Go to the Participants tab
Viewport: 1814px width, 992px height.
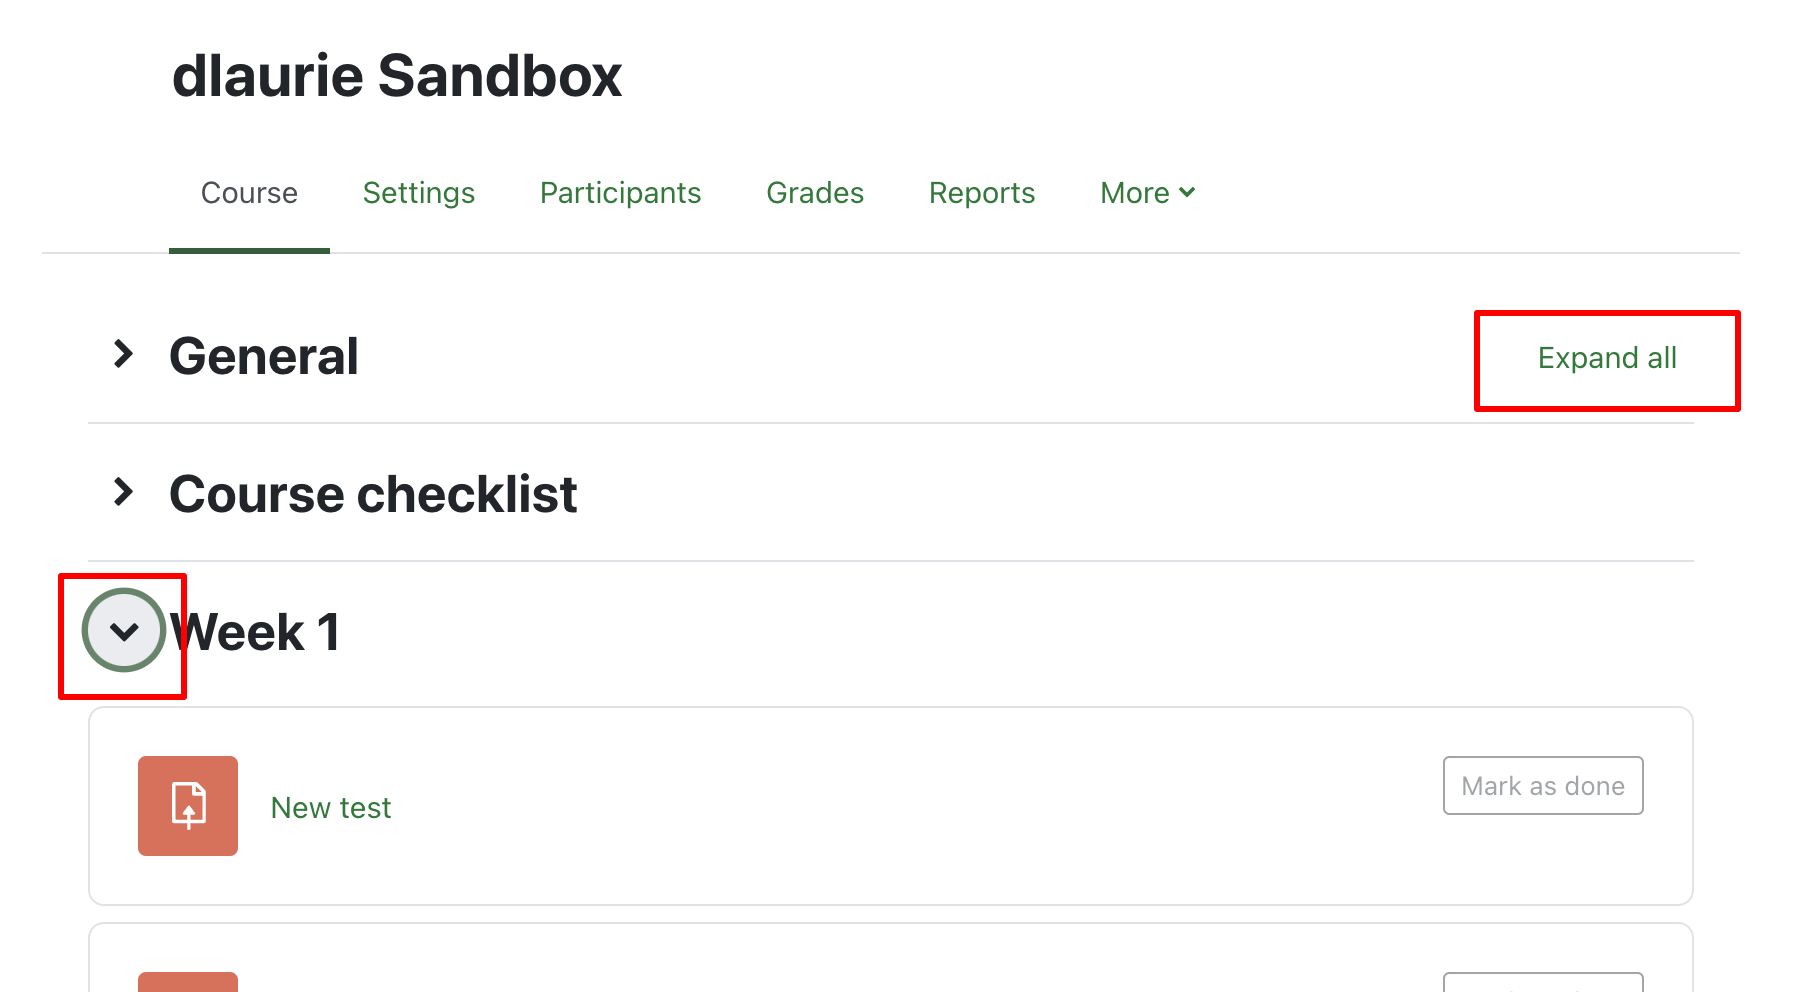(620, 193)
